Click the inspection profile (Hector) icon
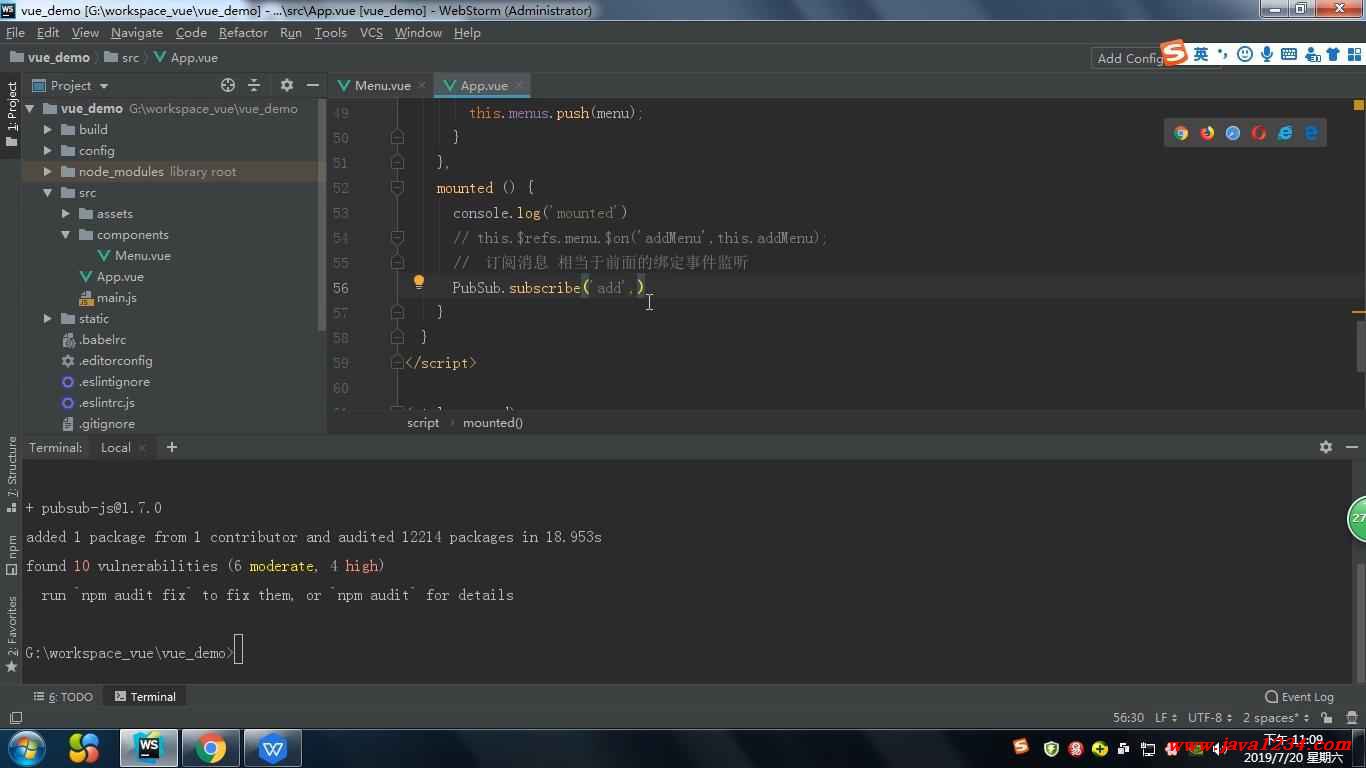The width and height of the screenshot is (1366, 768). [x=1351, y=718]
